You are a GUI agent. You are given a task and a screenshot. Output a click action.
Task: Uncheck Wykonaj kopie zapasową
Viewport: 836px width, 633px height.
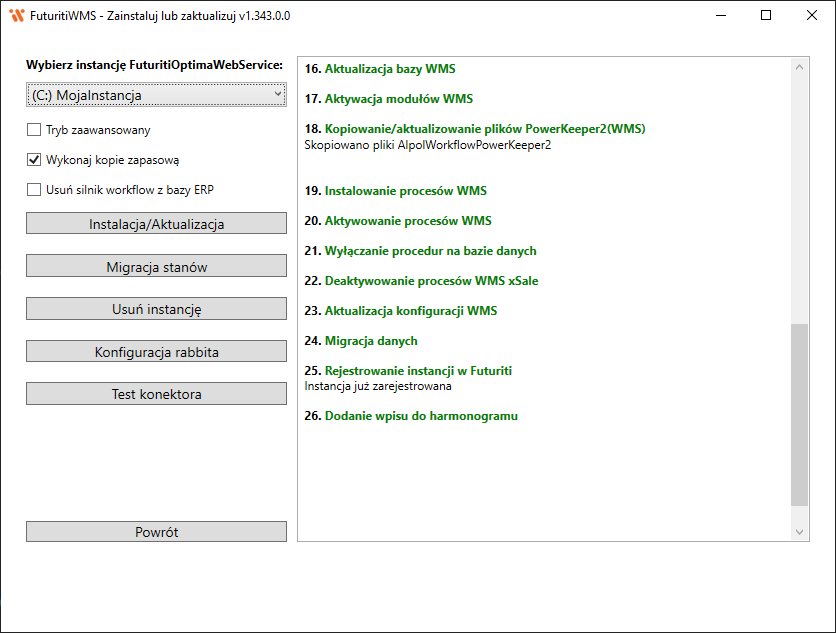point(34,159)
